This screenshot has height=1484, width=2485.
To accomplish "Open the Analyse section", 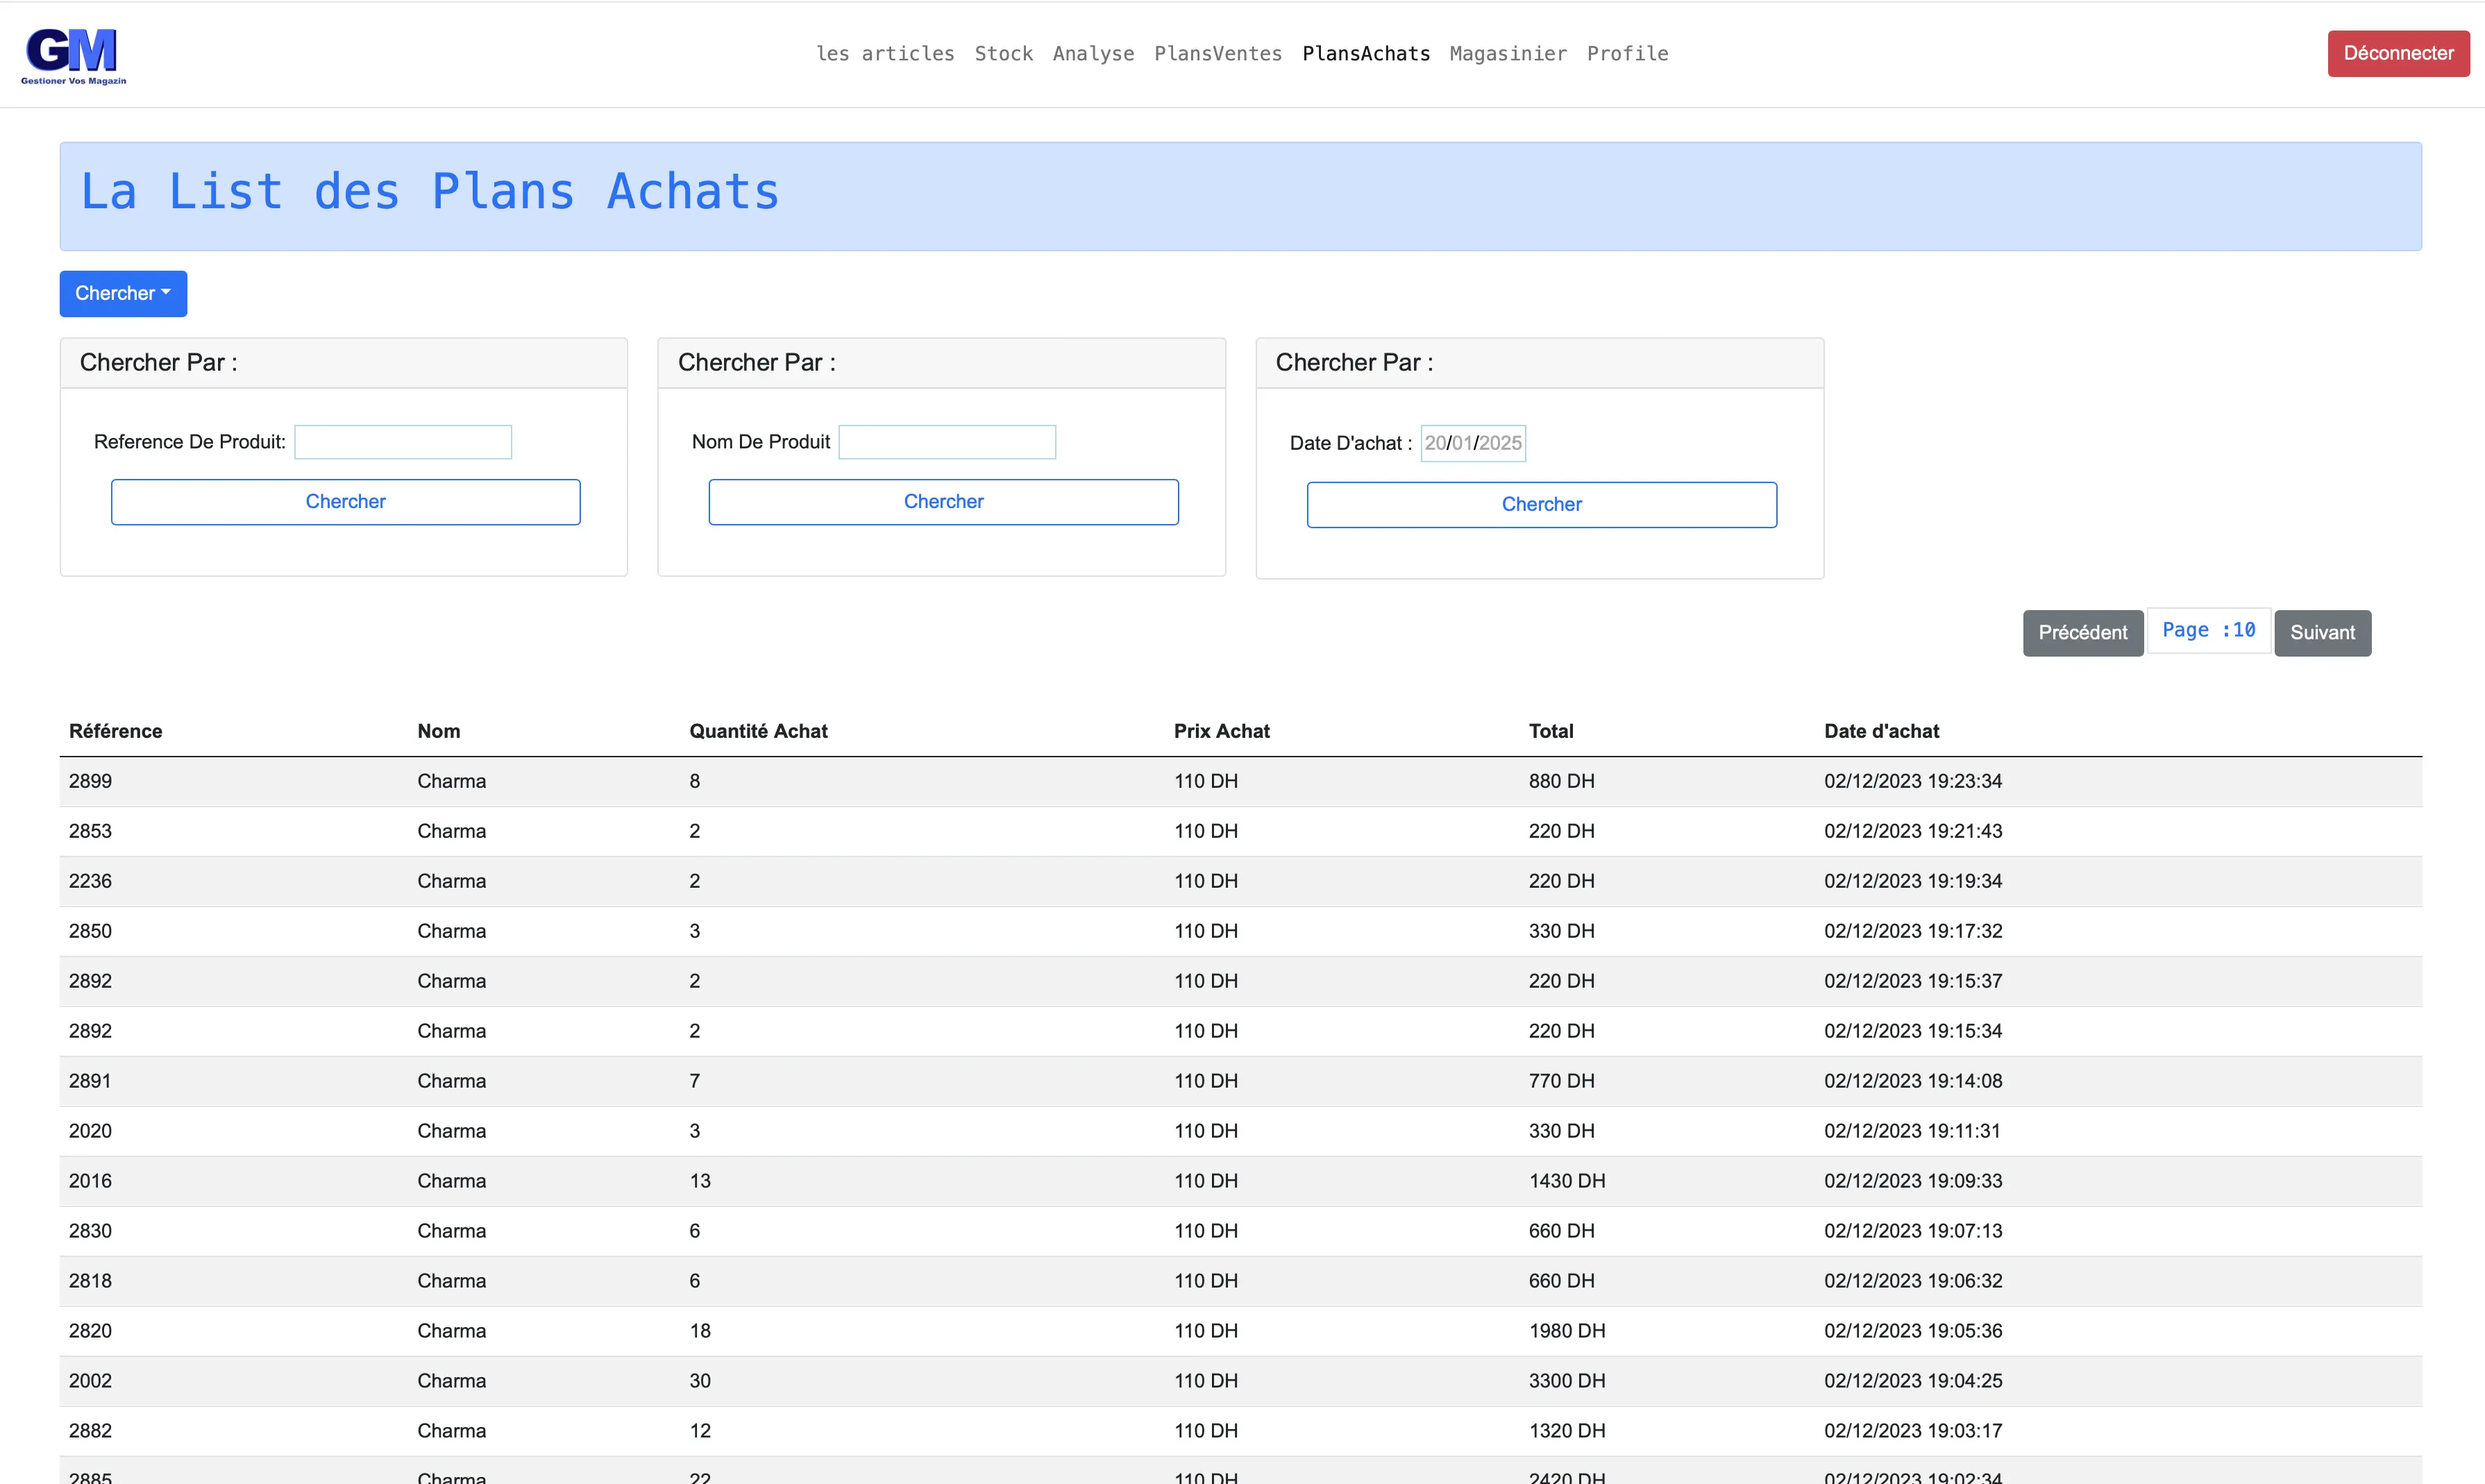I will (1093, 54).
